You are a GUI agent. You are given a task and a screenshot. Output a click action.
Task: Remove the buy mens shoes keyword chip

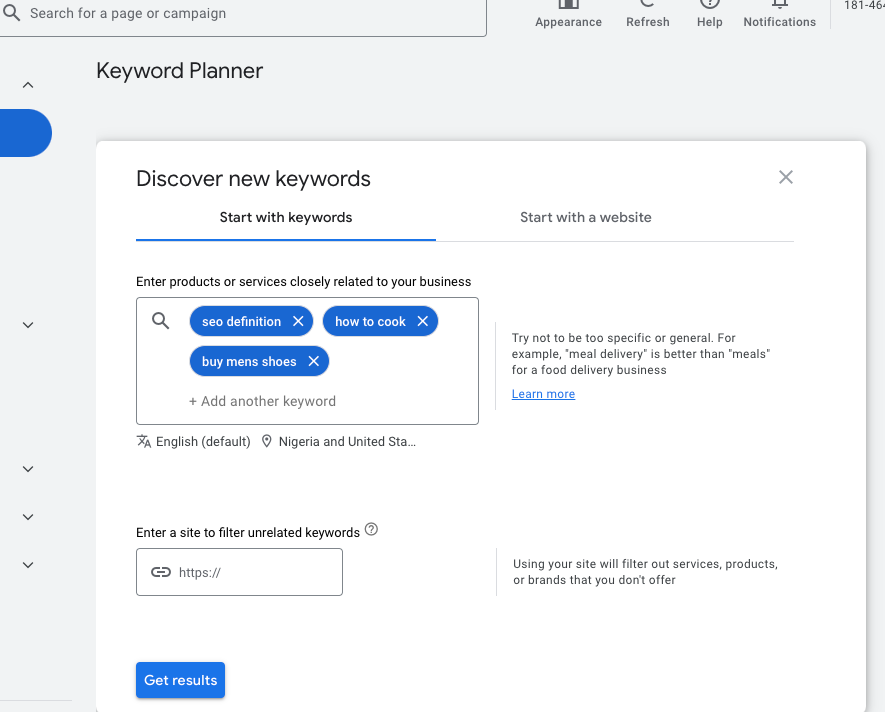[x=313, y=361]
